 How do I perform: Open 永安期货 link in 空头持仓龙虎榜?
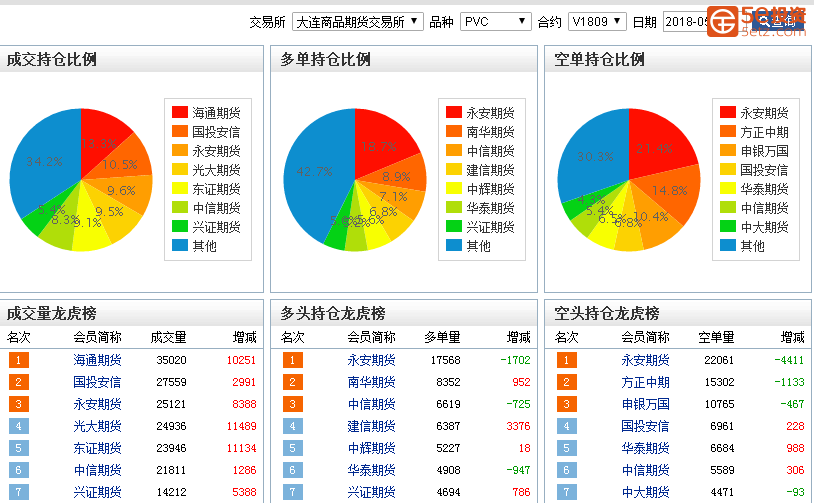645,360
